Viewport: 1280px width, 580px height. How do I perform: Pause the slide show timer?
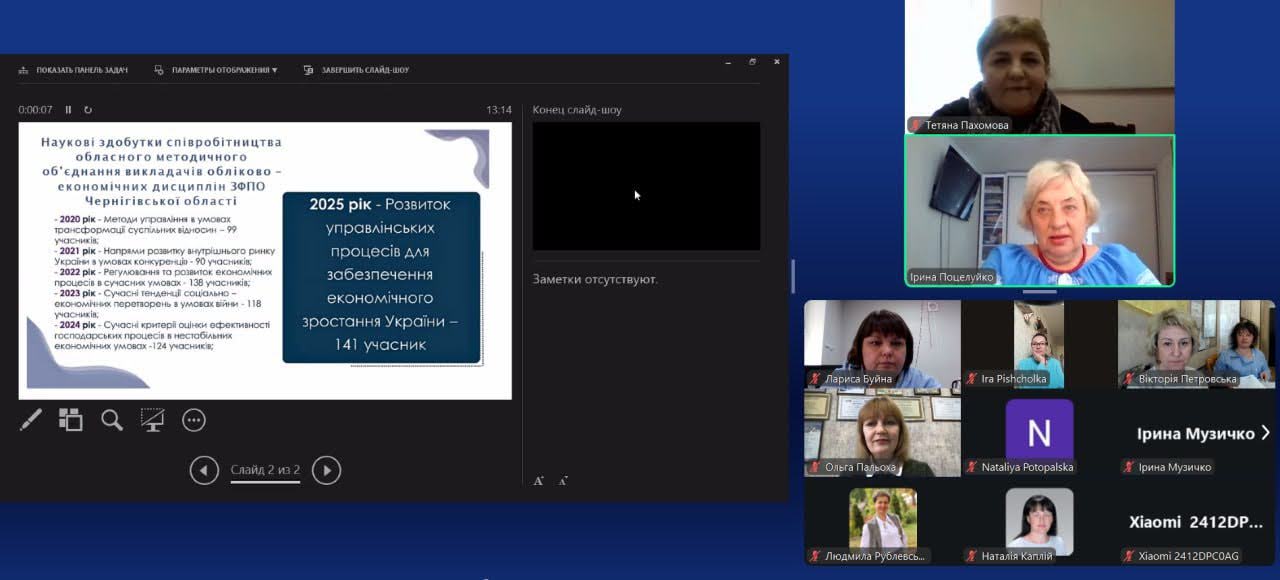tap(69, 110)
